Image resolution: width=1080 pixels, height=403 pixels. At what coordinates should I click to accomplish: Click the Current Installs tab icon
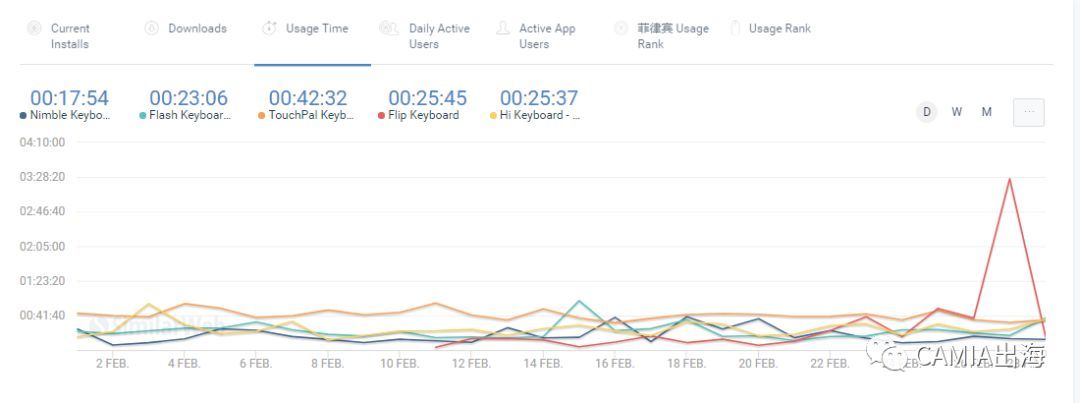tap(34, 29)
